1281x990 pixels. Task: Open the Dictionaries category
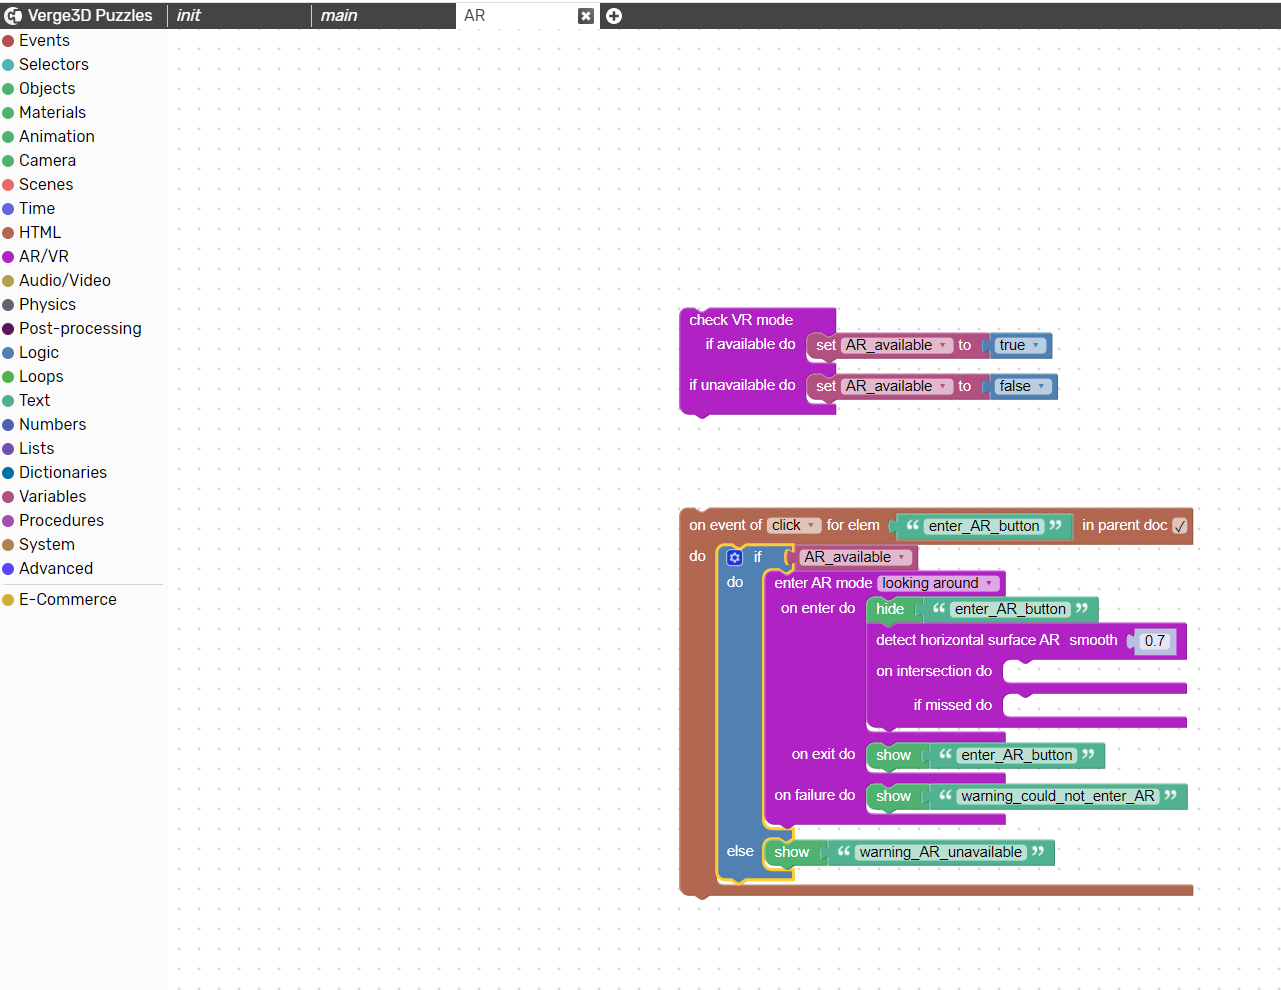pyautogui.click(x=62, y=472)
